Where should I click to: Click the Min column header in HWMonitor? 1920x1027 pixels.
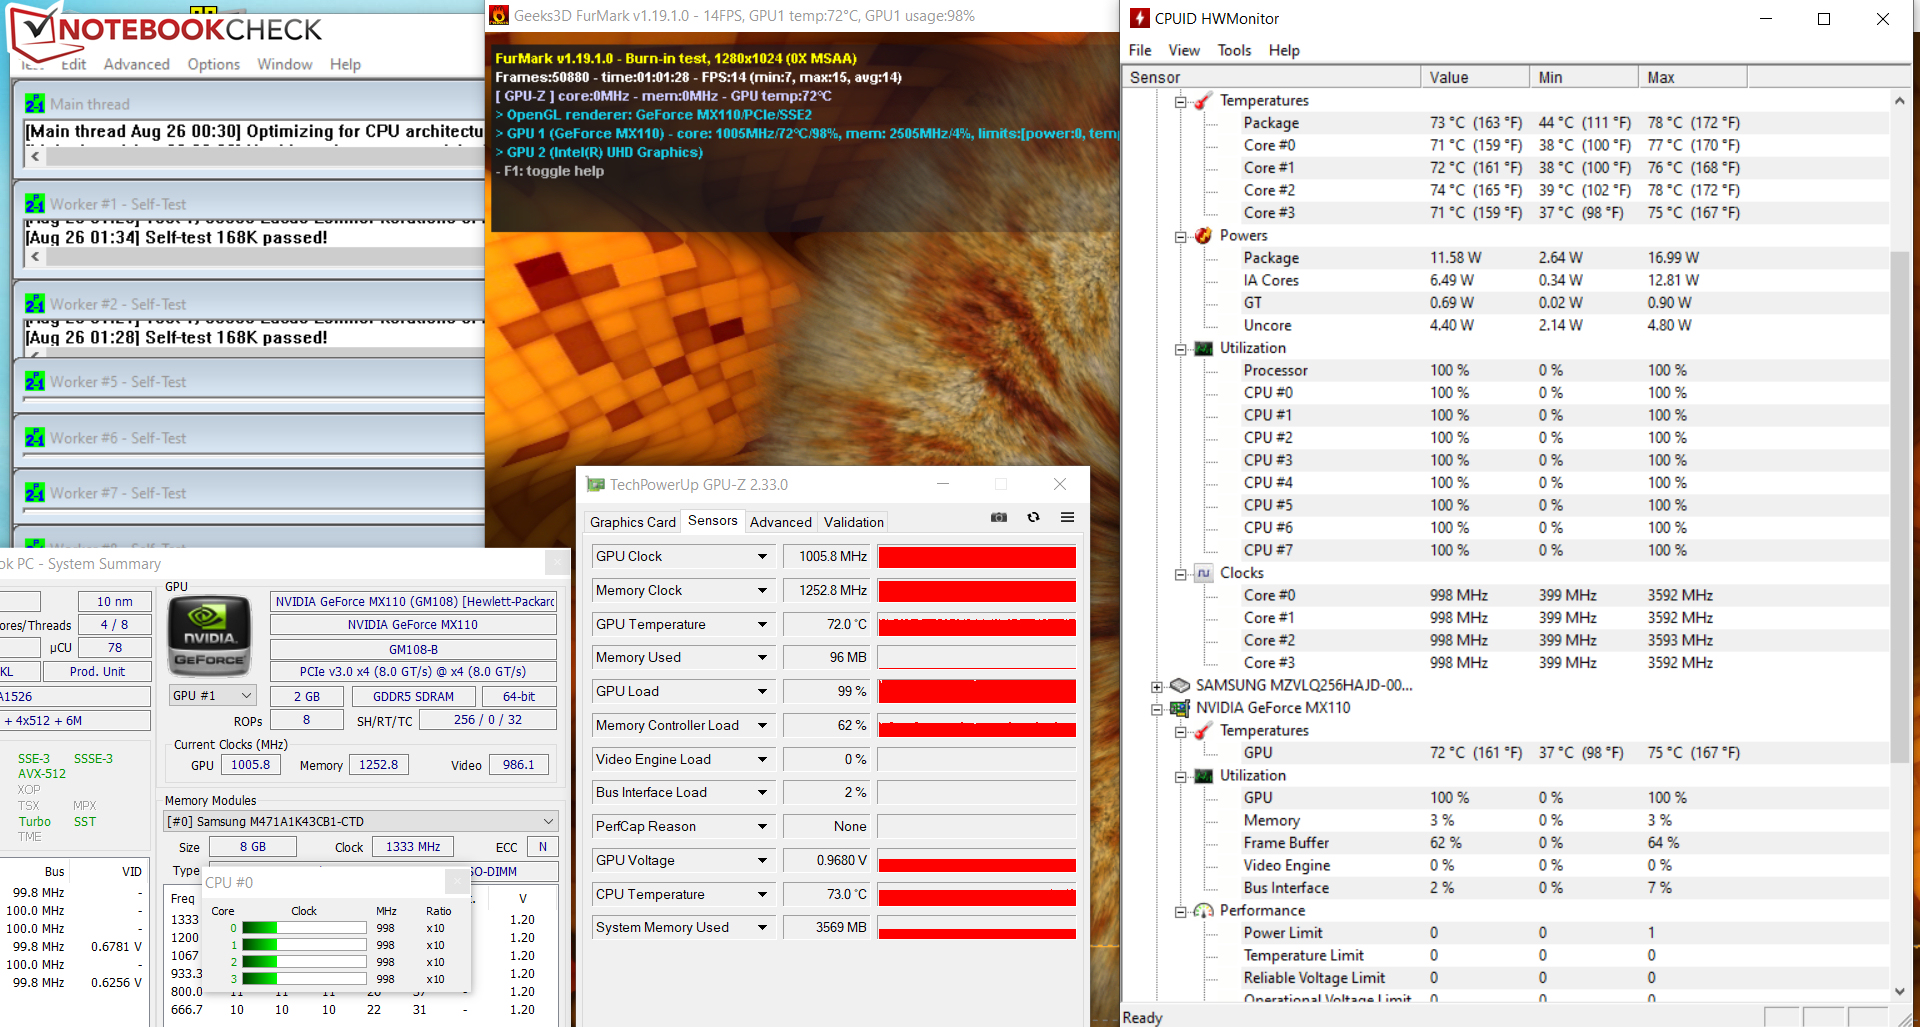tap(1584, 77)
